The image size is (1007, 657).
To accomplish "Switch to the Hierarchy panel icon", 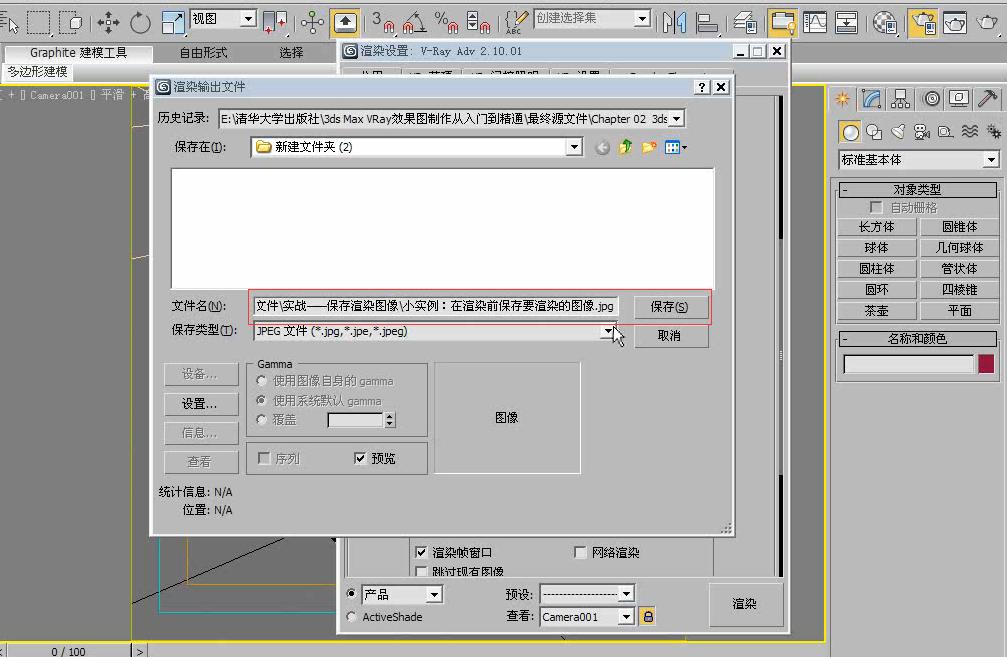I will coord(899,96).
